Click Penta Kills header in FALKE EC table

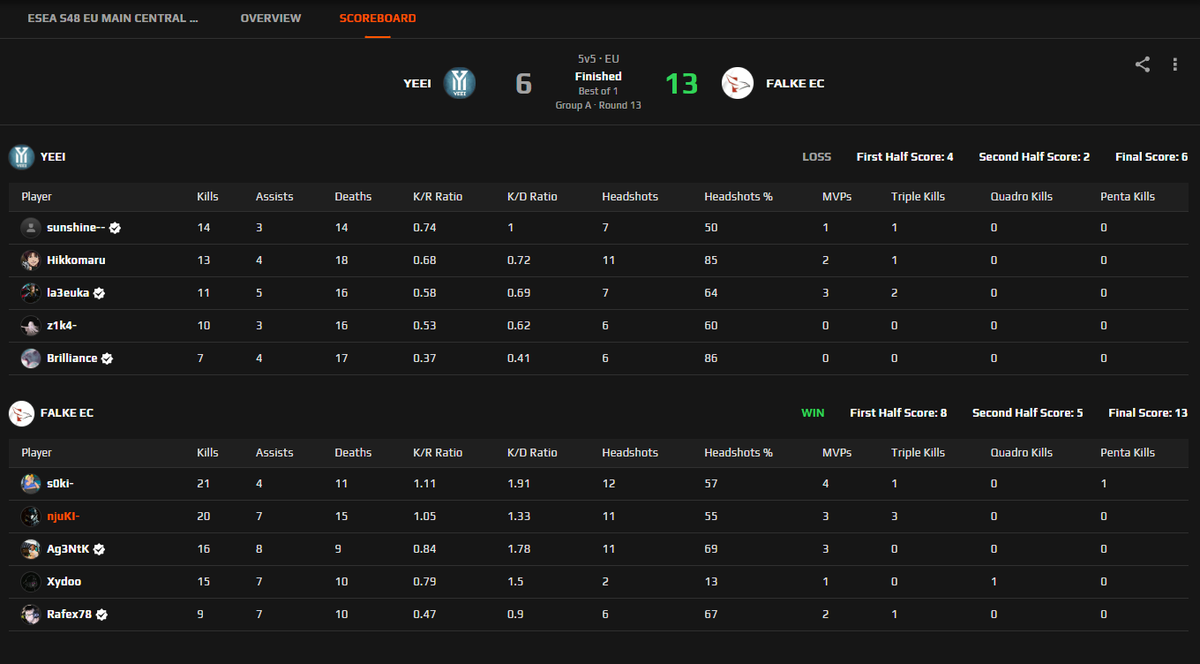[1127, 453]
